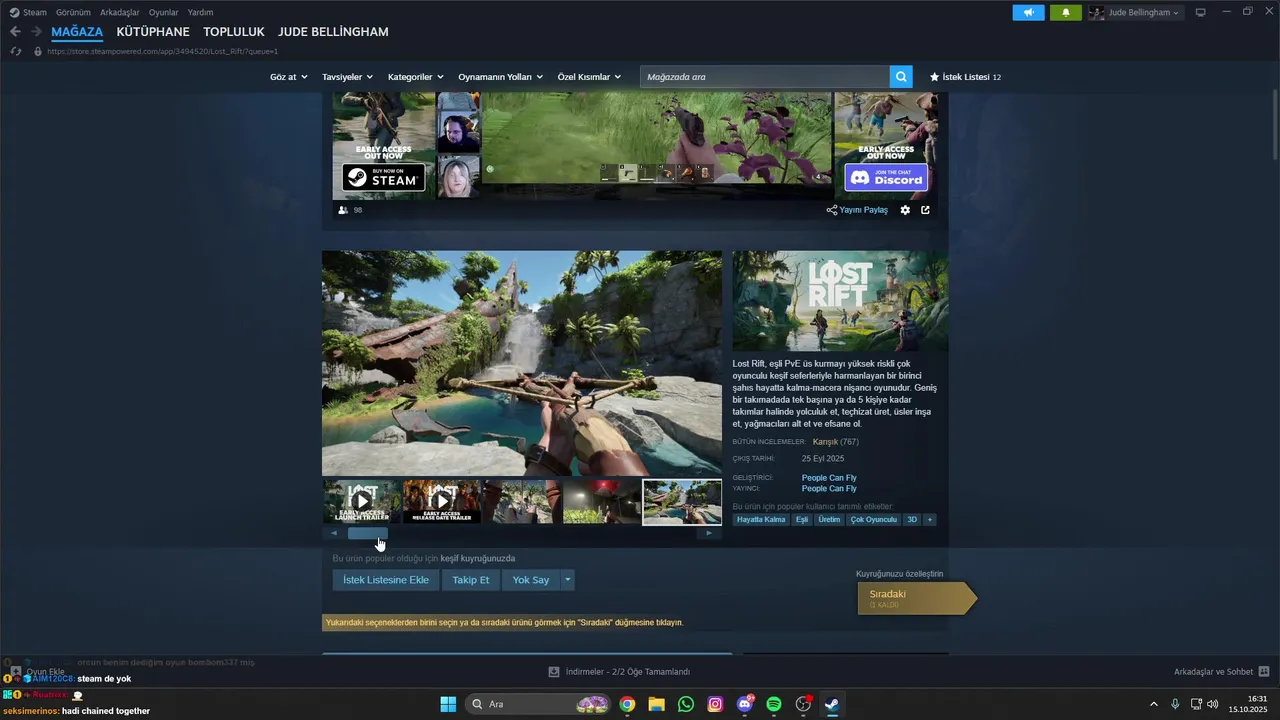
Task: Click the Yayını Paylaş share link
Action: (857, 210)
